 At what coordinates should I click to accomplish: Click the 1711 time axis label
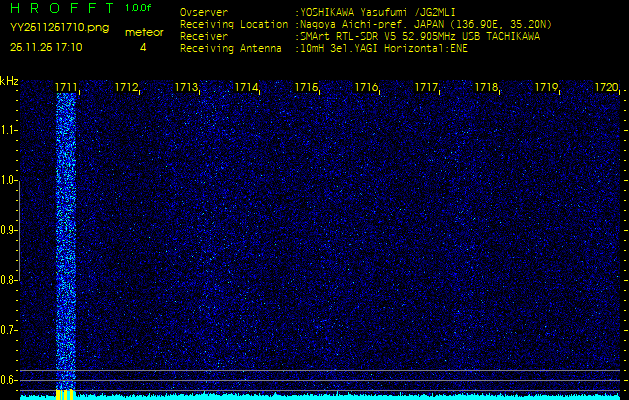(x=66, y=87)
